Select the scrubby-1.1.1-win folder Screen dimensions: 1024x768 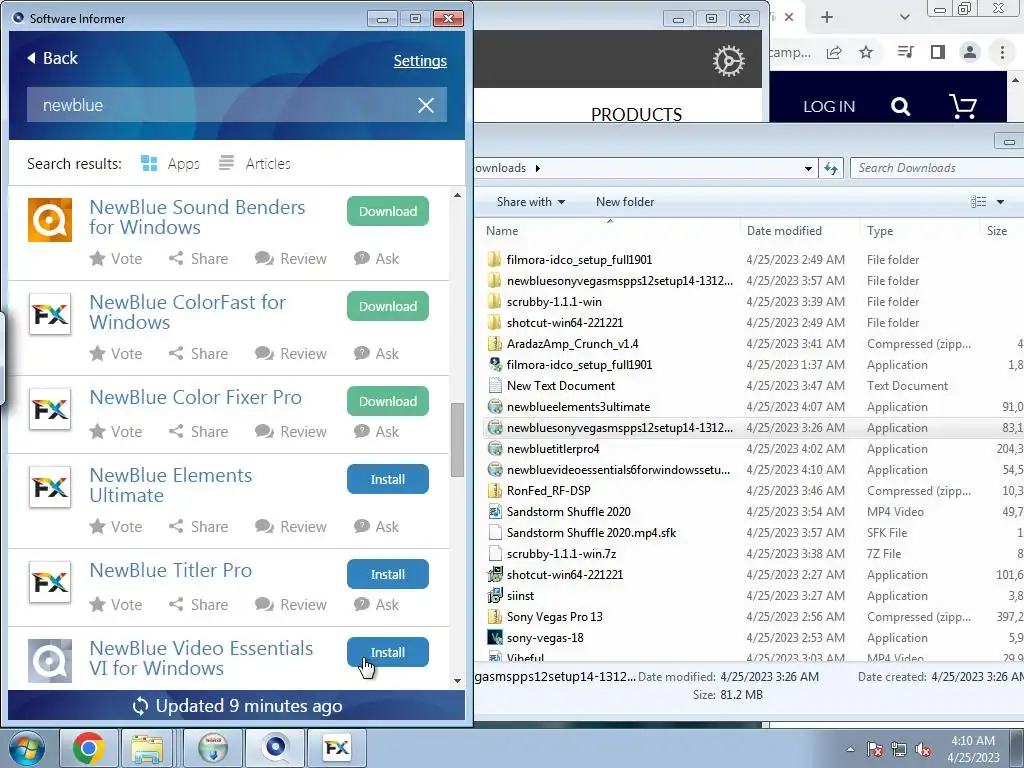554,302
